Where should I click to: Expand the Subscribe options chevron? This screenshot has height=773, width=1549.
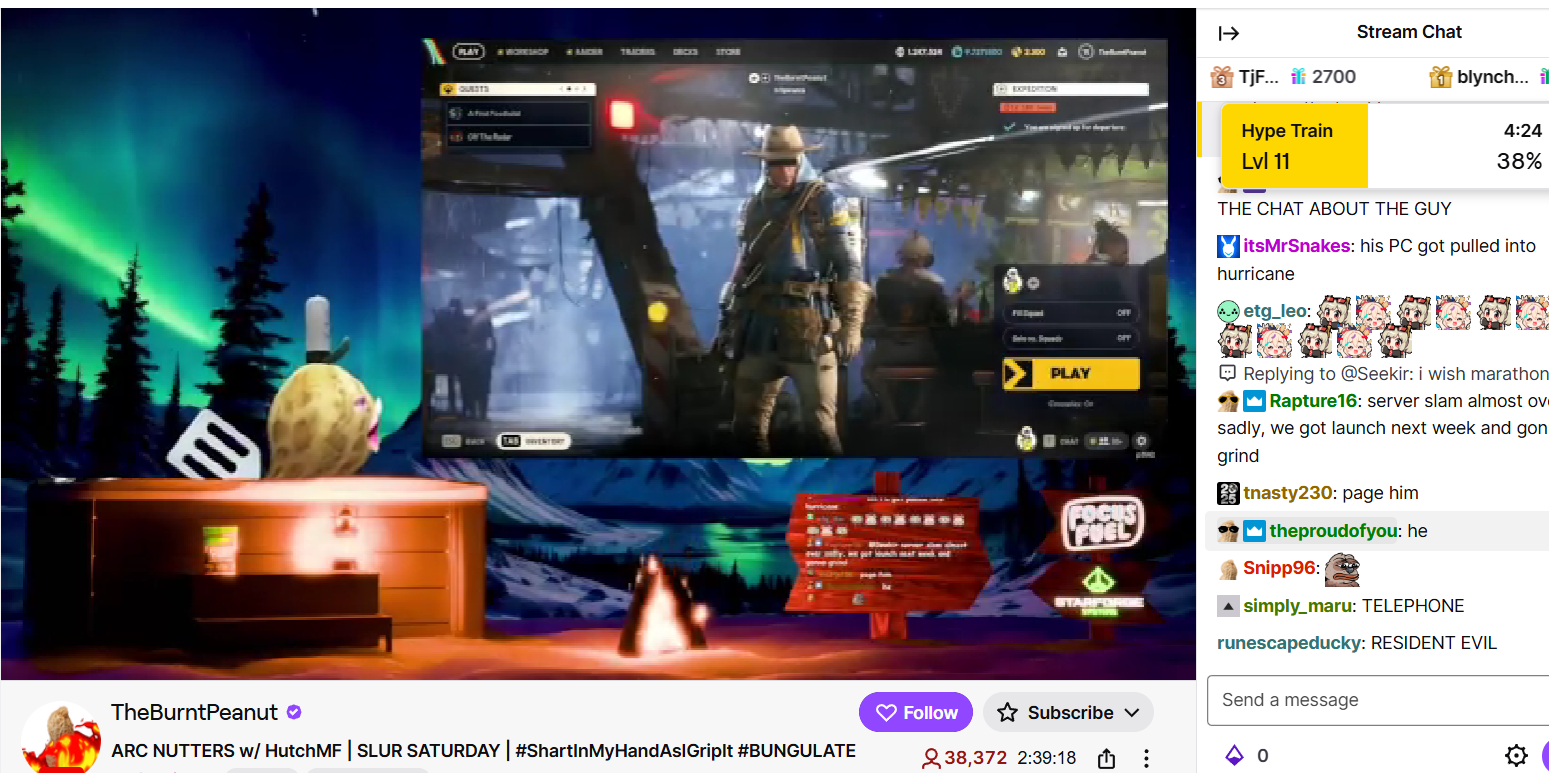point(1132,712)
